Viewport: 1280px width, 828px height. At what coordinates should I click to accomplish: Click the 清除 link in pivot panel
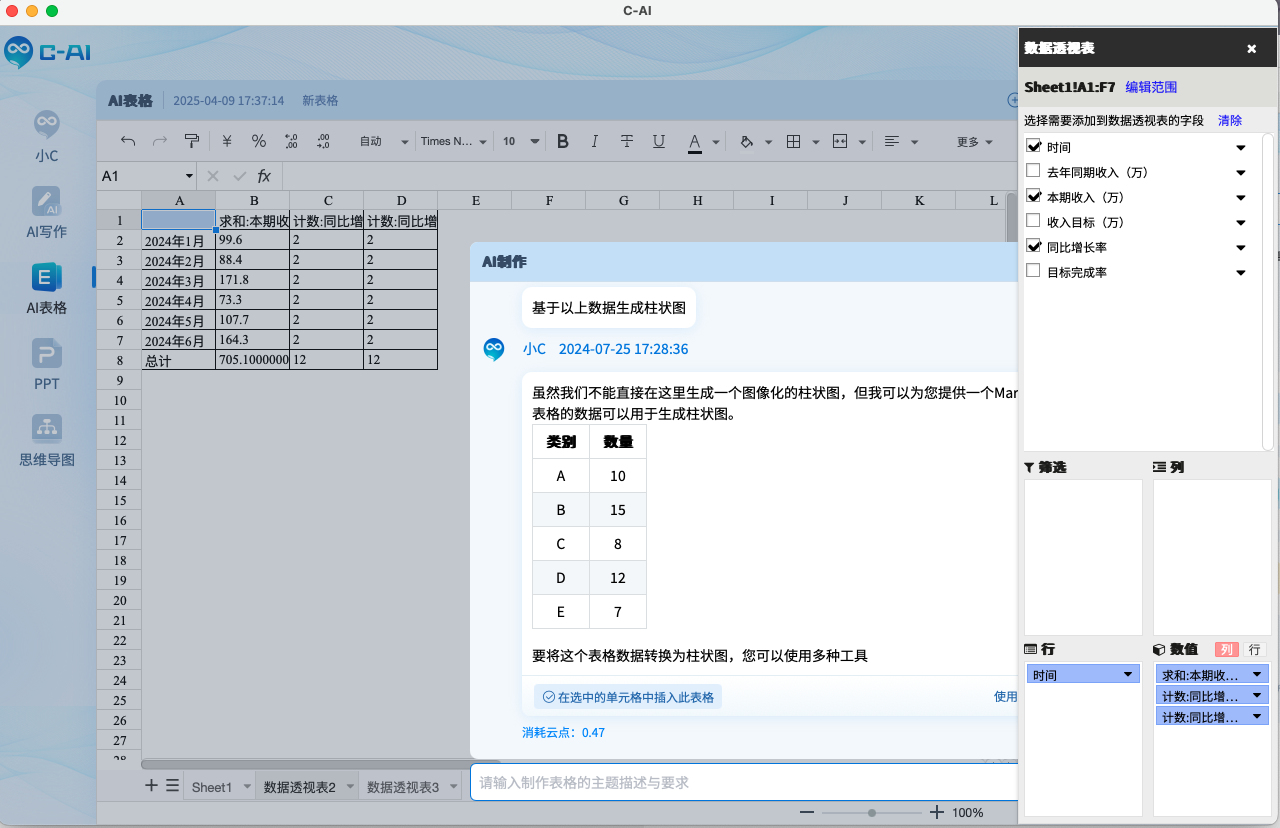click(x=1230, y=120)
